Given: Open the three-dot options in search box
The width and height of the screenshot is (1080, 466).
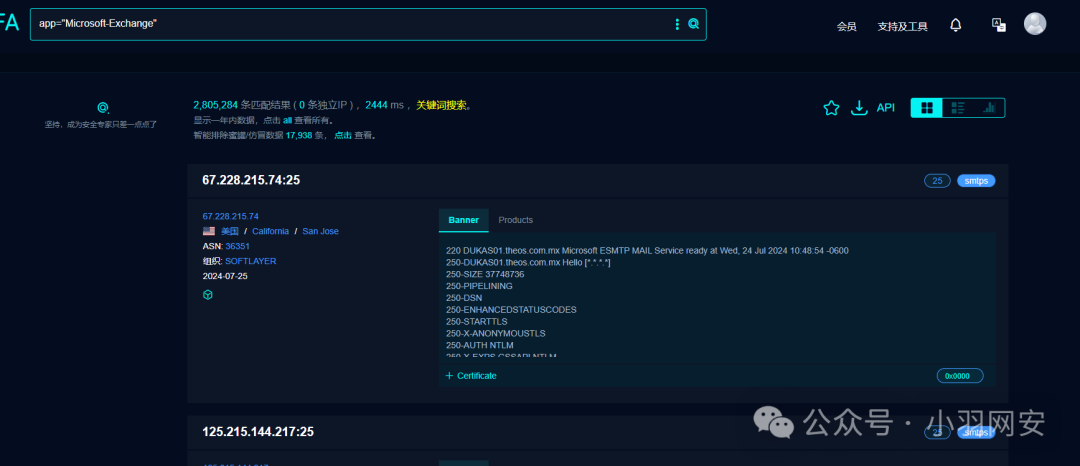Looking at the screenshot, I should [677, 24].
